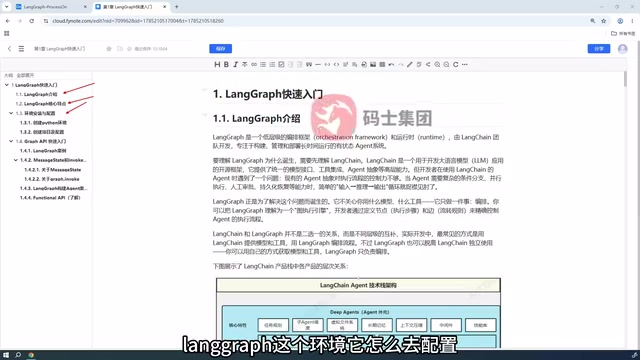Viewport: 640px width, 360px height.
Task: Bookmark this page with the address bar star
Action: [604, 21]
